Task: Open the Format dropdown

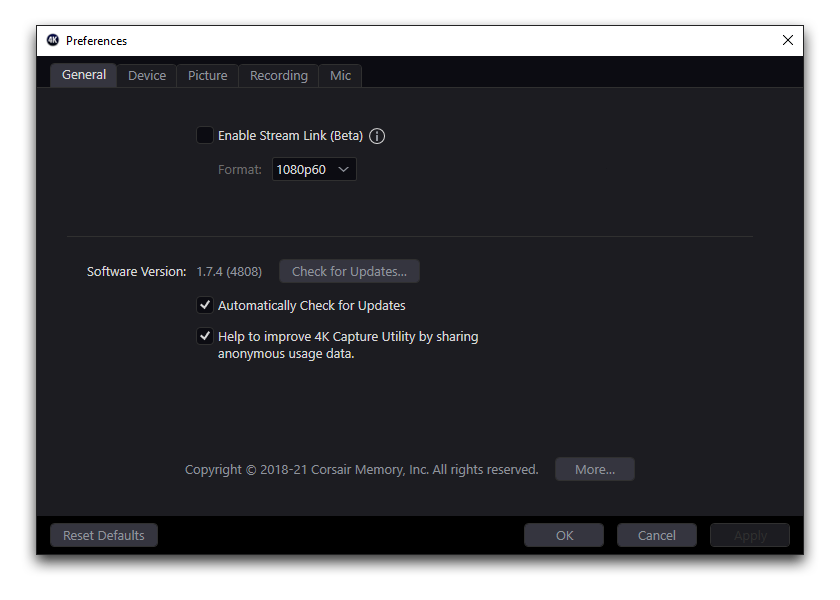Action: 313,169
